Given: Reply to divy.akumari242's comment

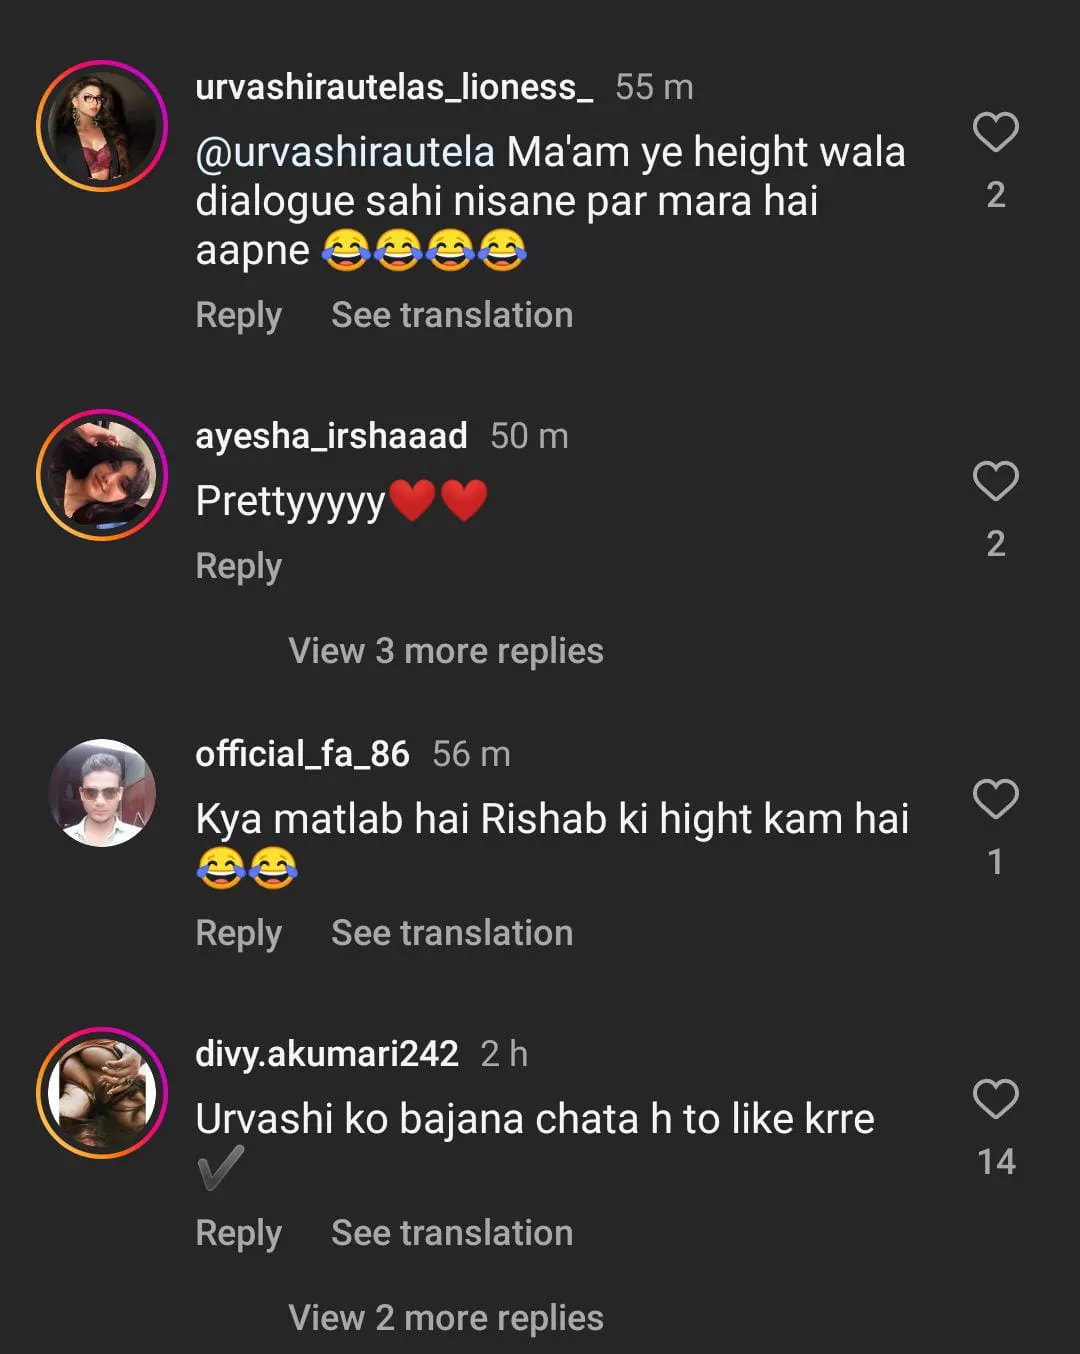Looking at the screenshot, I should pyautogui.click(x=238, y=1234).
